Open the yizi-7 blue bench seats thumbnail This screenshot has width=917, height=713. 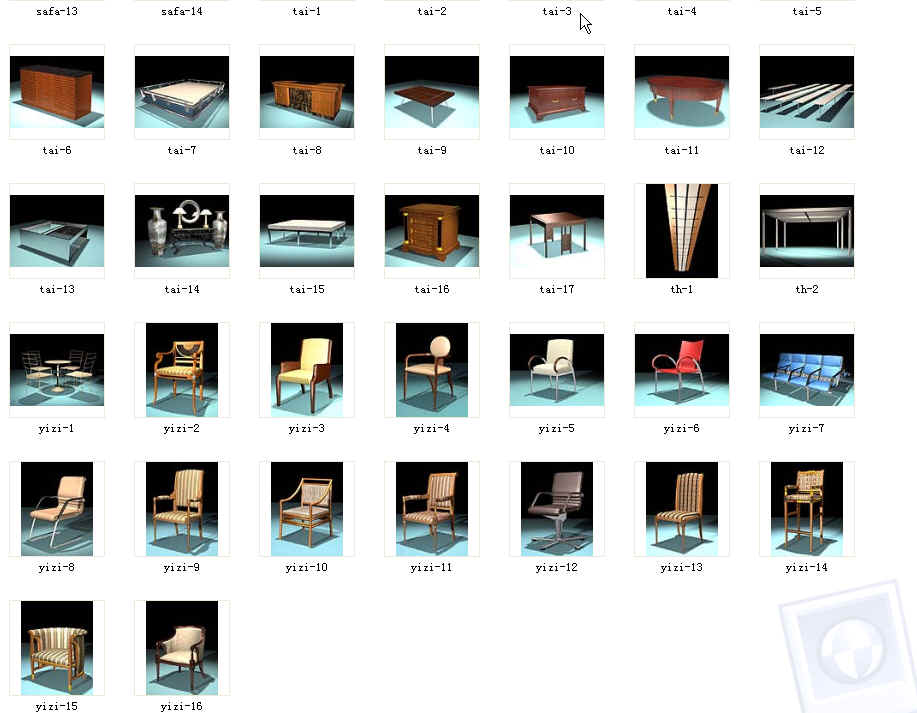tap(807, 370)
